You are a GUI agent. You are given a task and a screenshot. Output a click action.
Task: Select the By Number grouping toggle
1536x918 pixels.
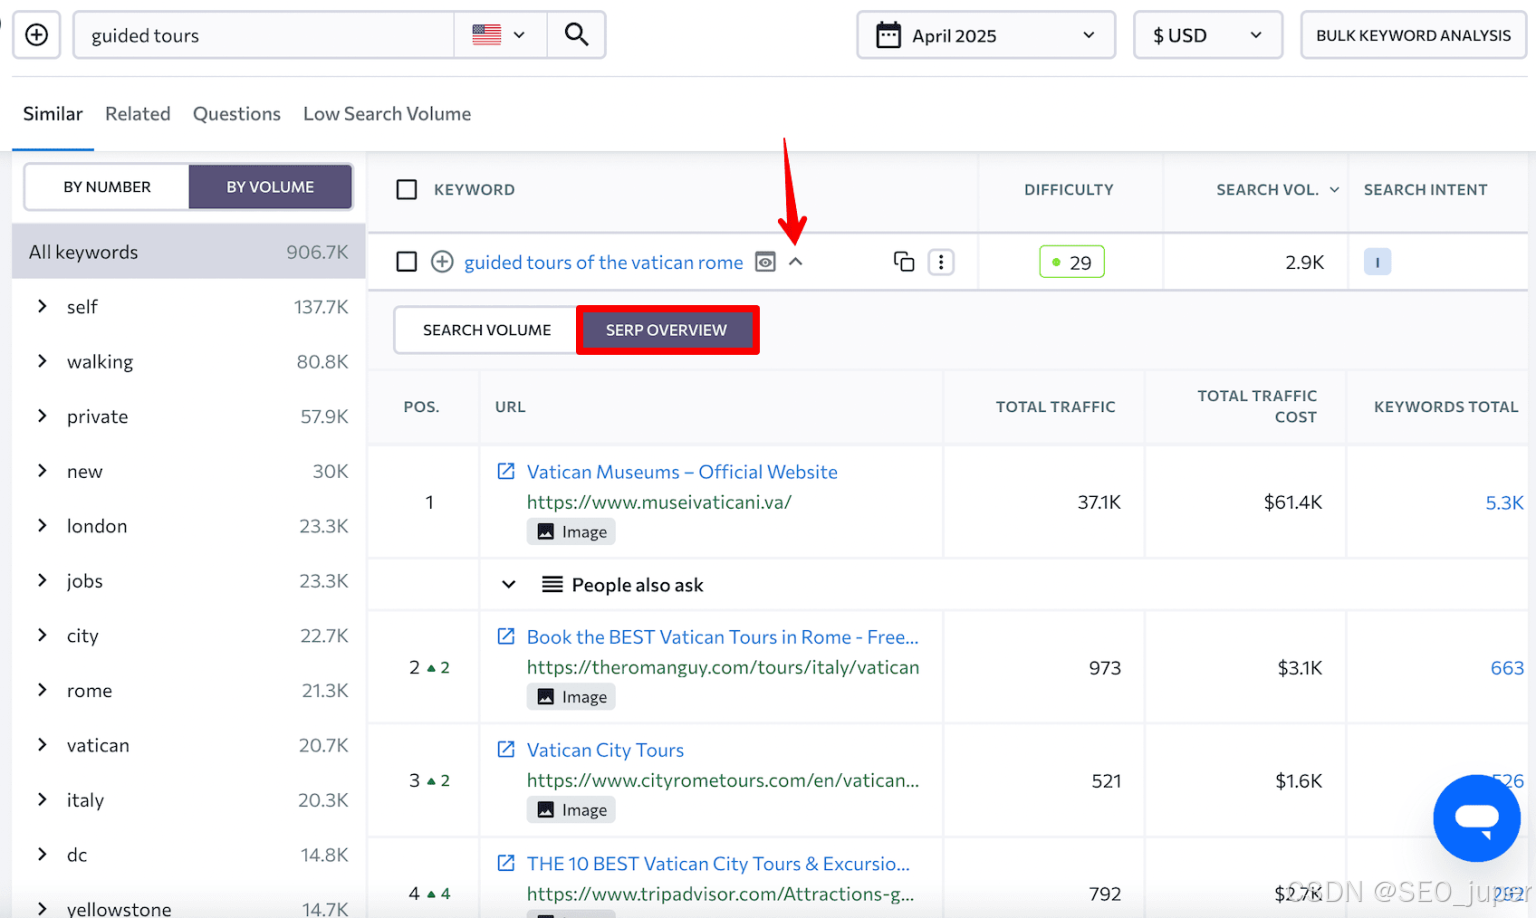pyautogui.click(x=107, y=187)
